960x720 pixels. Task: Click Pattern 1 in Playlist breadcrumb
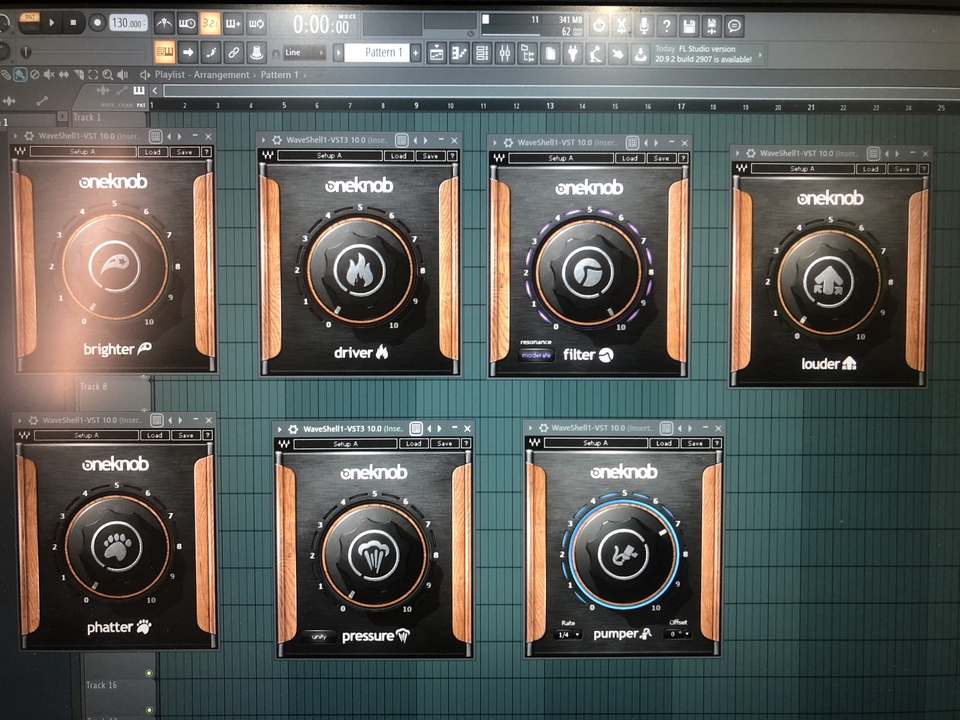pyautogui.click(x=279, y=75)
